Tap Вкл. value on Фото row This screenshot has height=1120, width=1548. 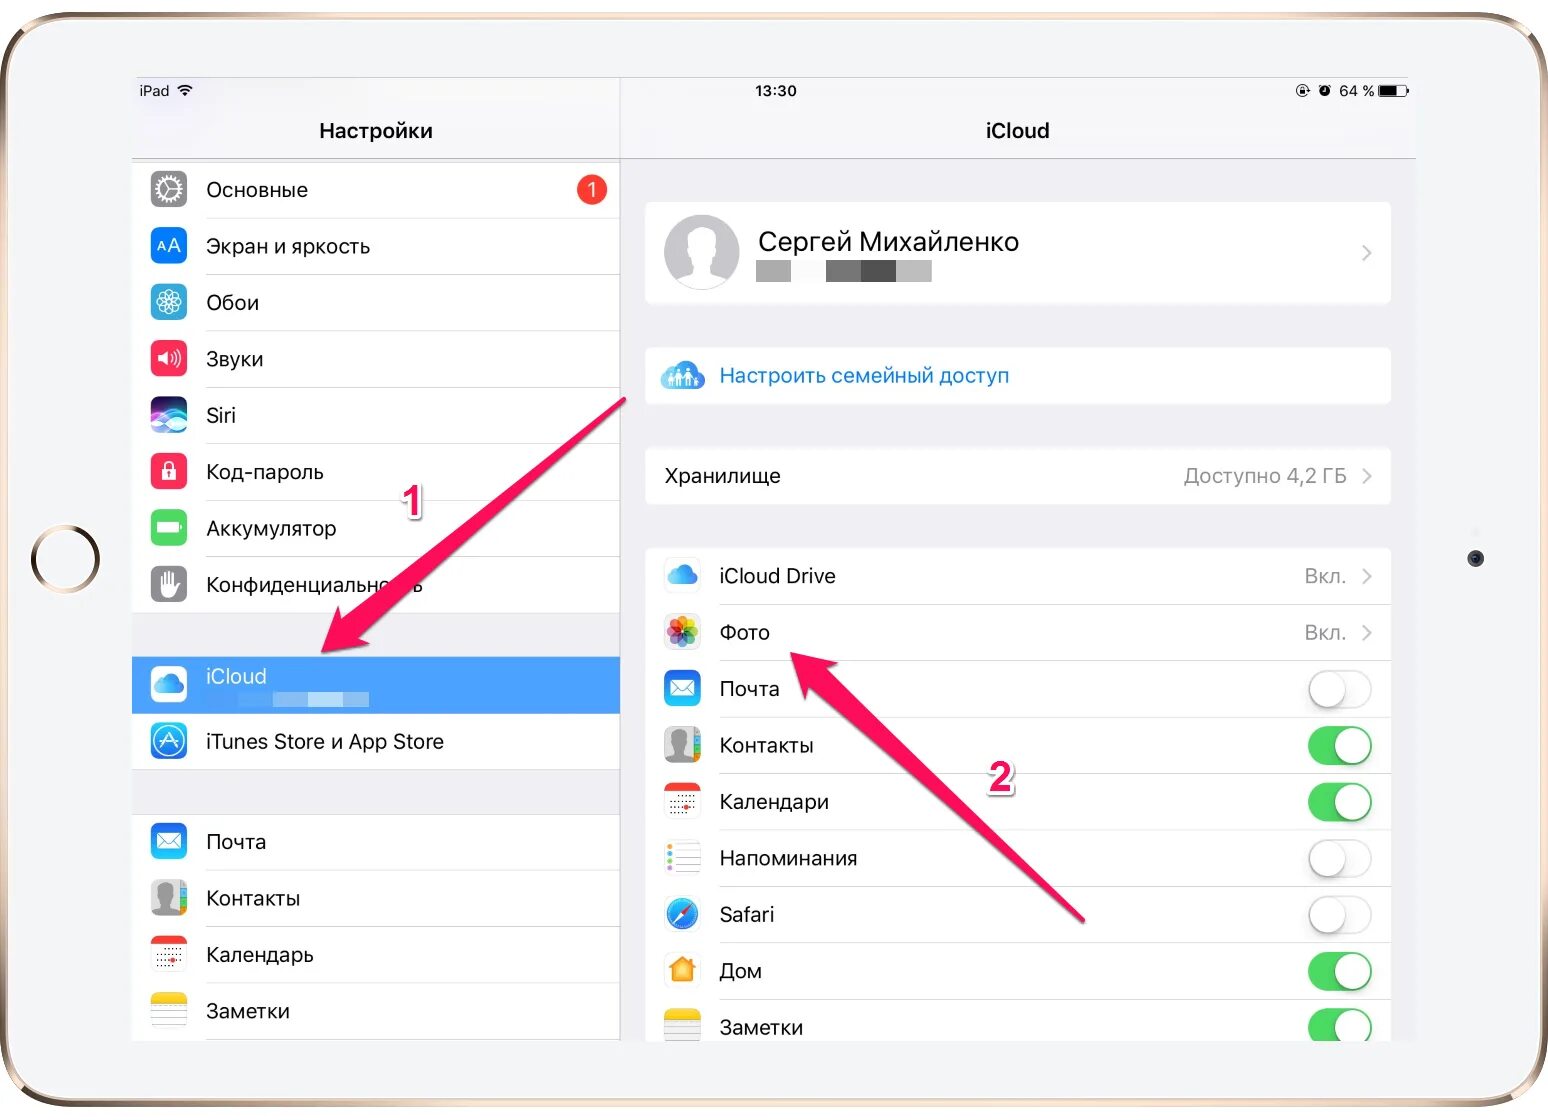click(1325, 633)
